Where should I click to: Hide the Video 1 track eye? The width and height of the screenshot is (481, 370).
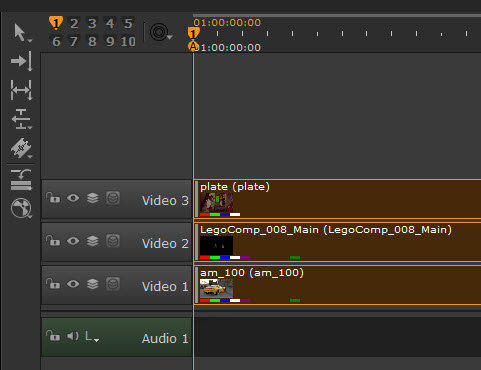point(73,284)
